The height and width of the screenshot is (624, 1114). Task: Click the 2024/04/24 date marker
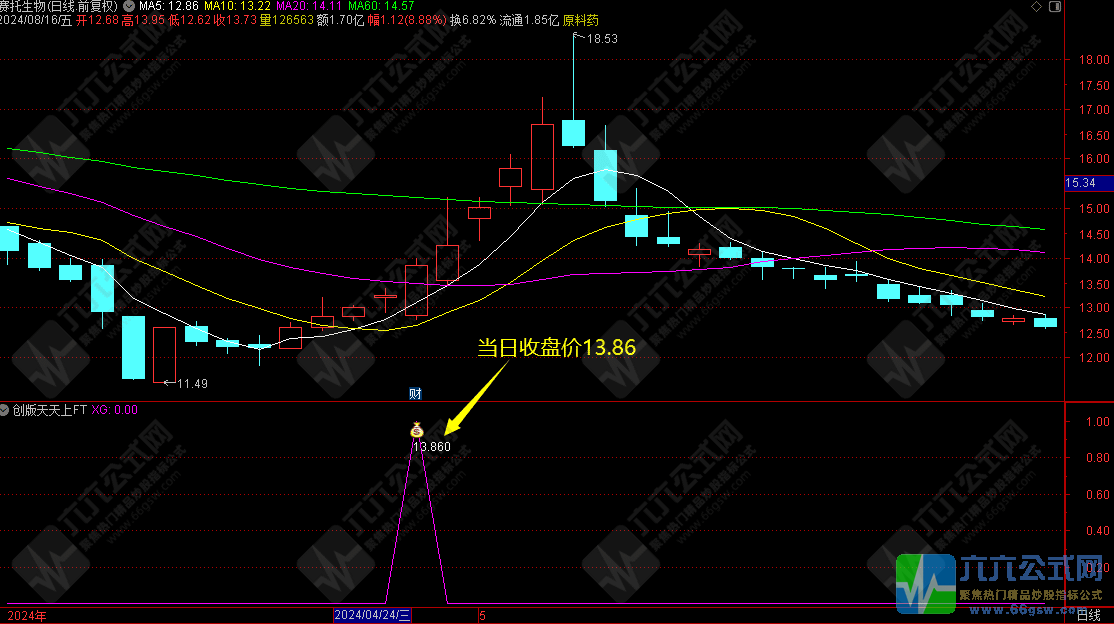point(372,615)
